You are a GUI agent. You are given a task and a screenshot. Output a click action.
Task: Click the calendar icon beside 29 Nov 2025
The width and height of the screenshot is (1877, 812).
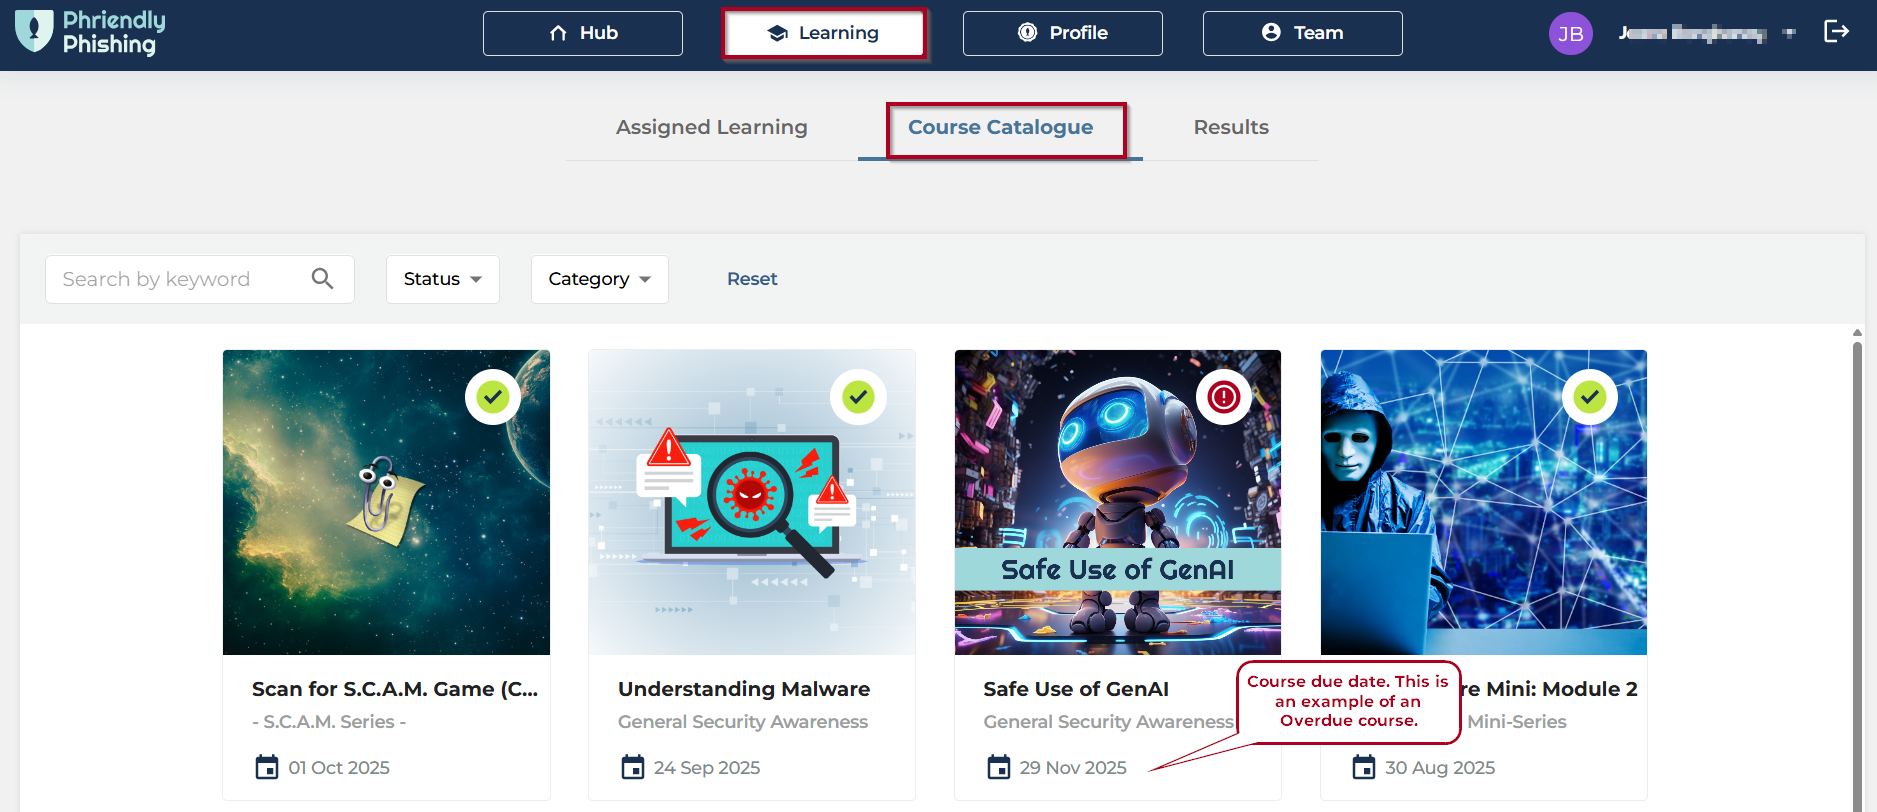pos(999,767)
